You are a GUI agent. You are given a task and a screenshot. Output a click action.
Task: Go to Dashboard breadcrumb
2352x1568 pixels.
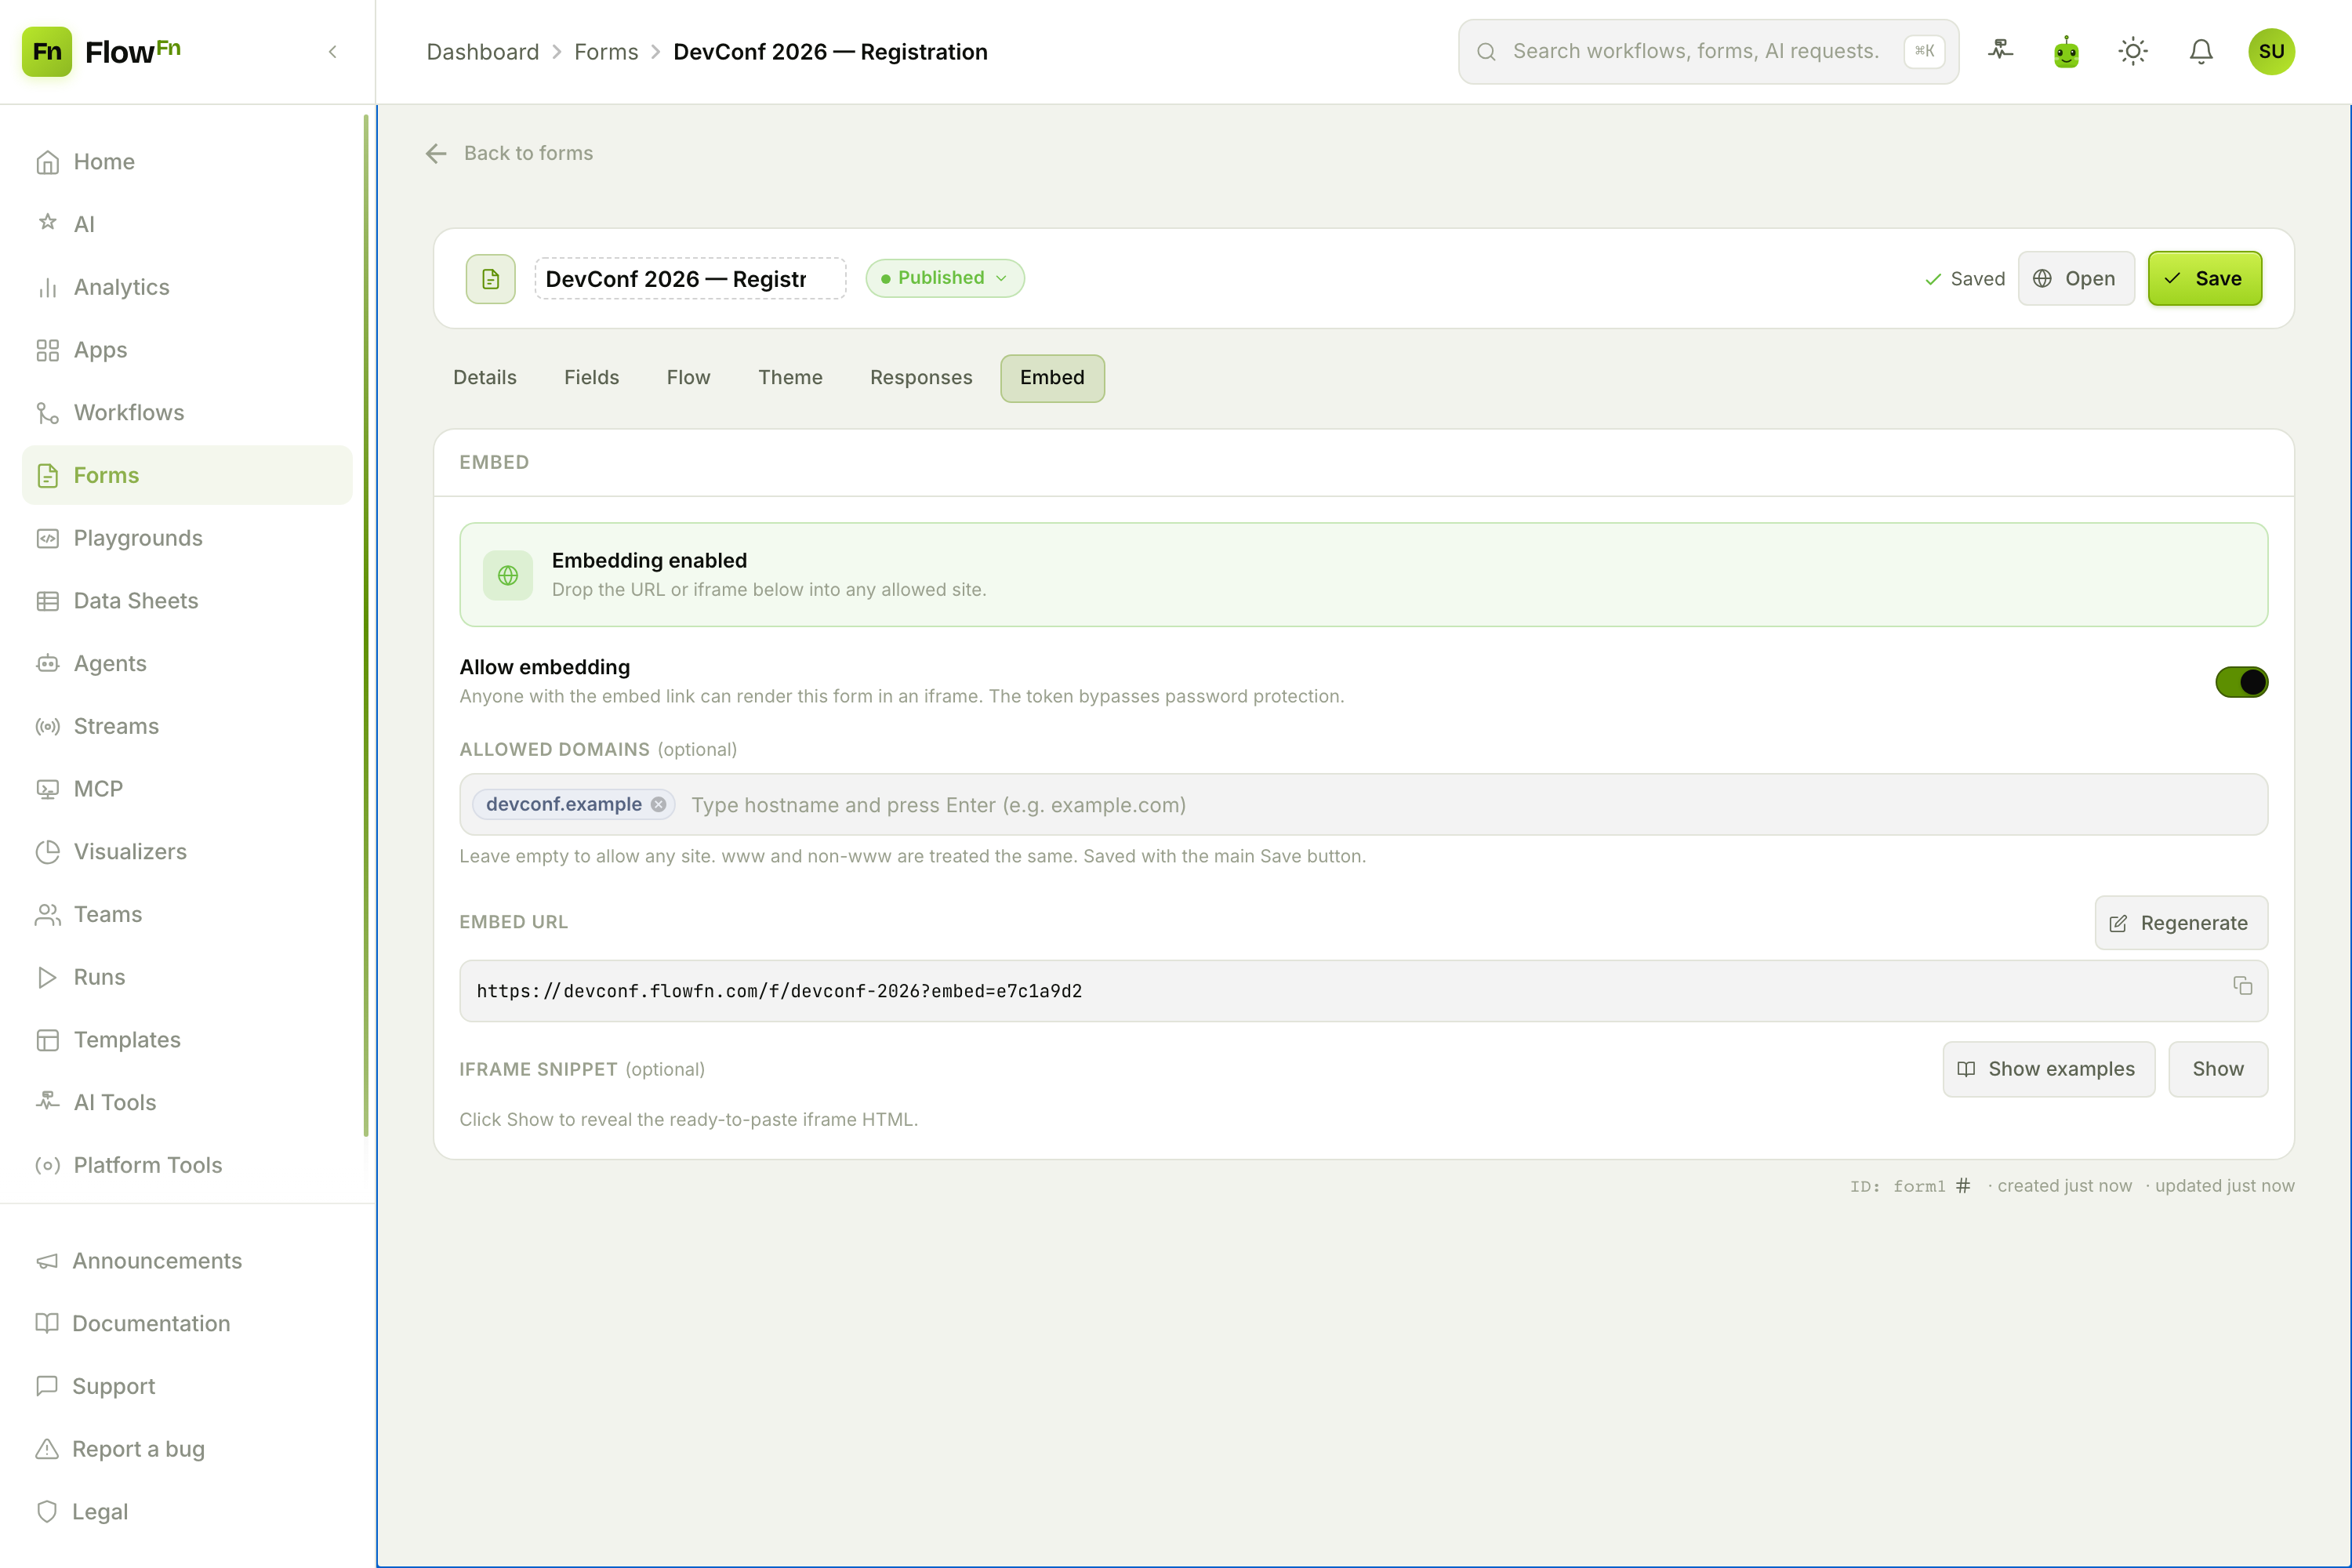click(x=482, y=52)
